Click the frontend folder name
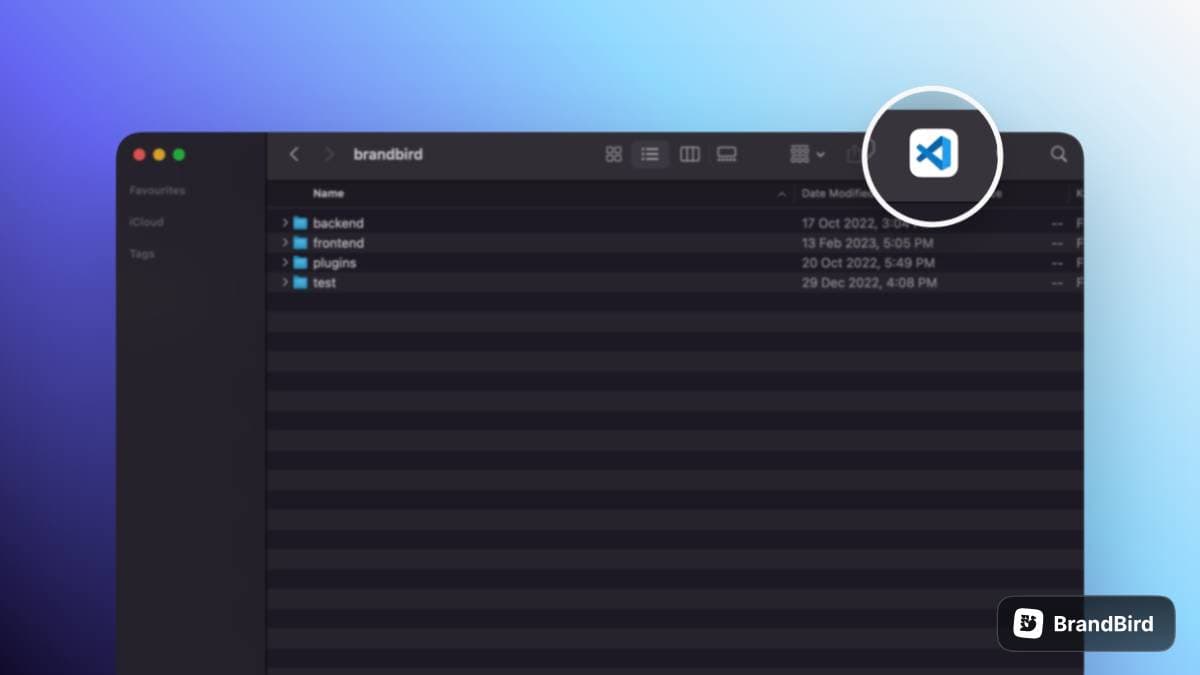Viewport: 1200px width, 675px height. click(x=338, y=243)
